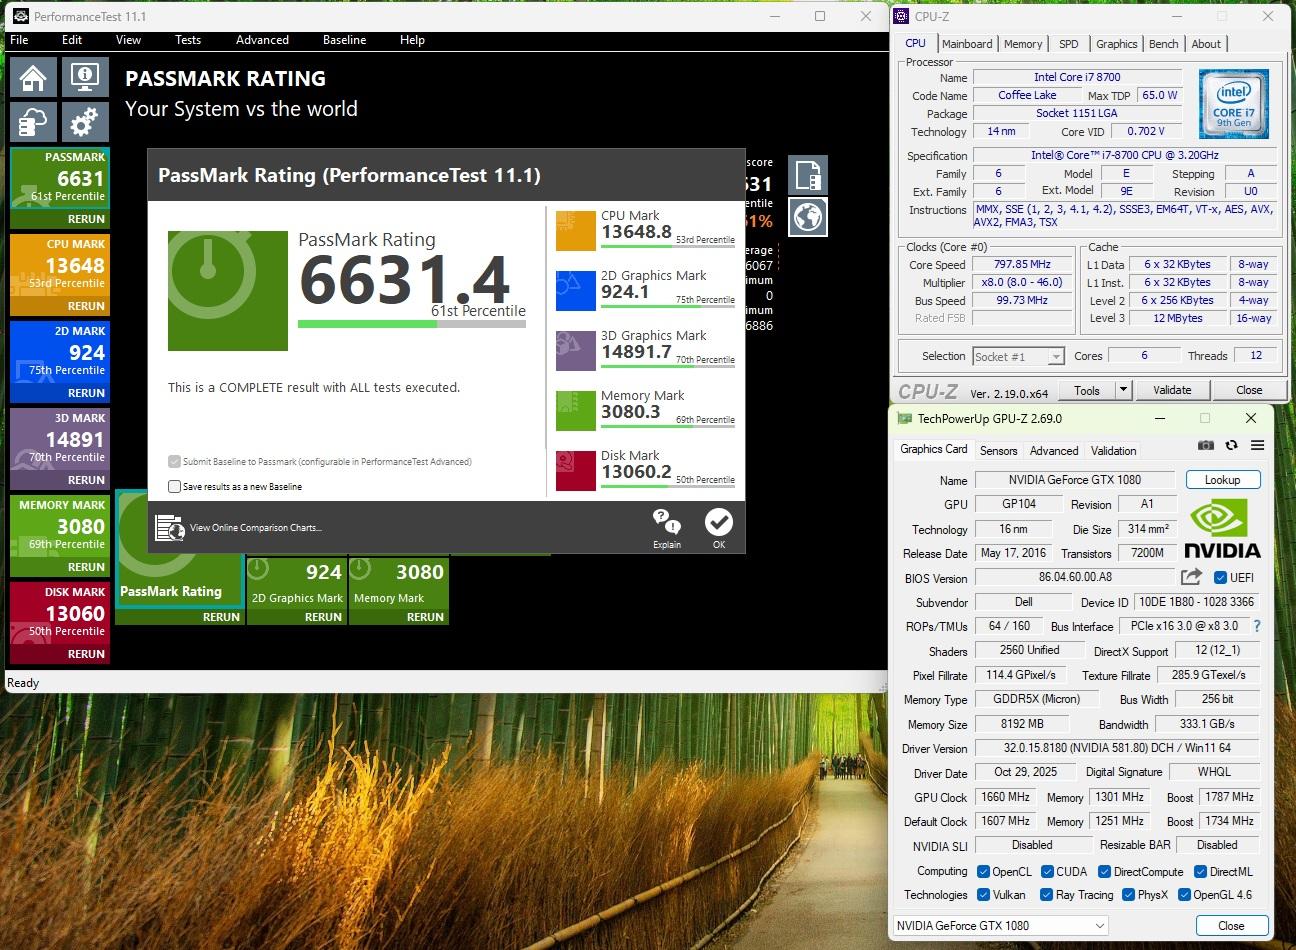Switch to the Mainboard tab in CPU-Z
Screen dimensions: 1296x950
click(967, 44)
